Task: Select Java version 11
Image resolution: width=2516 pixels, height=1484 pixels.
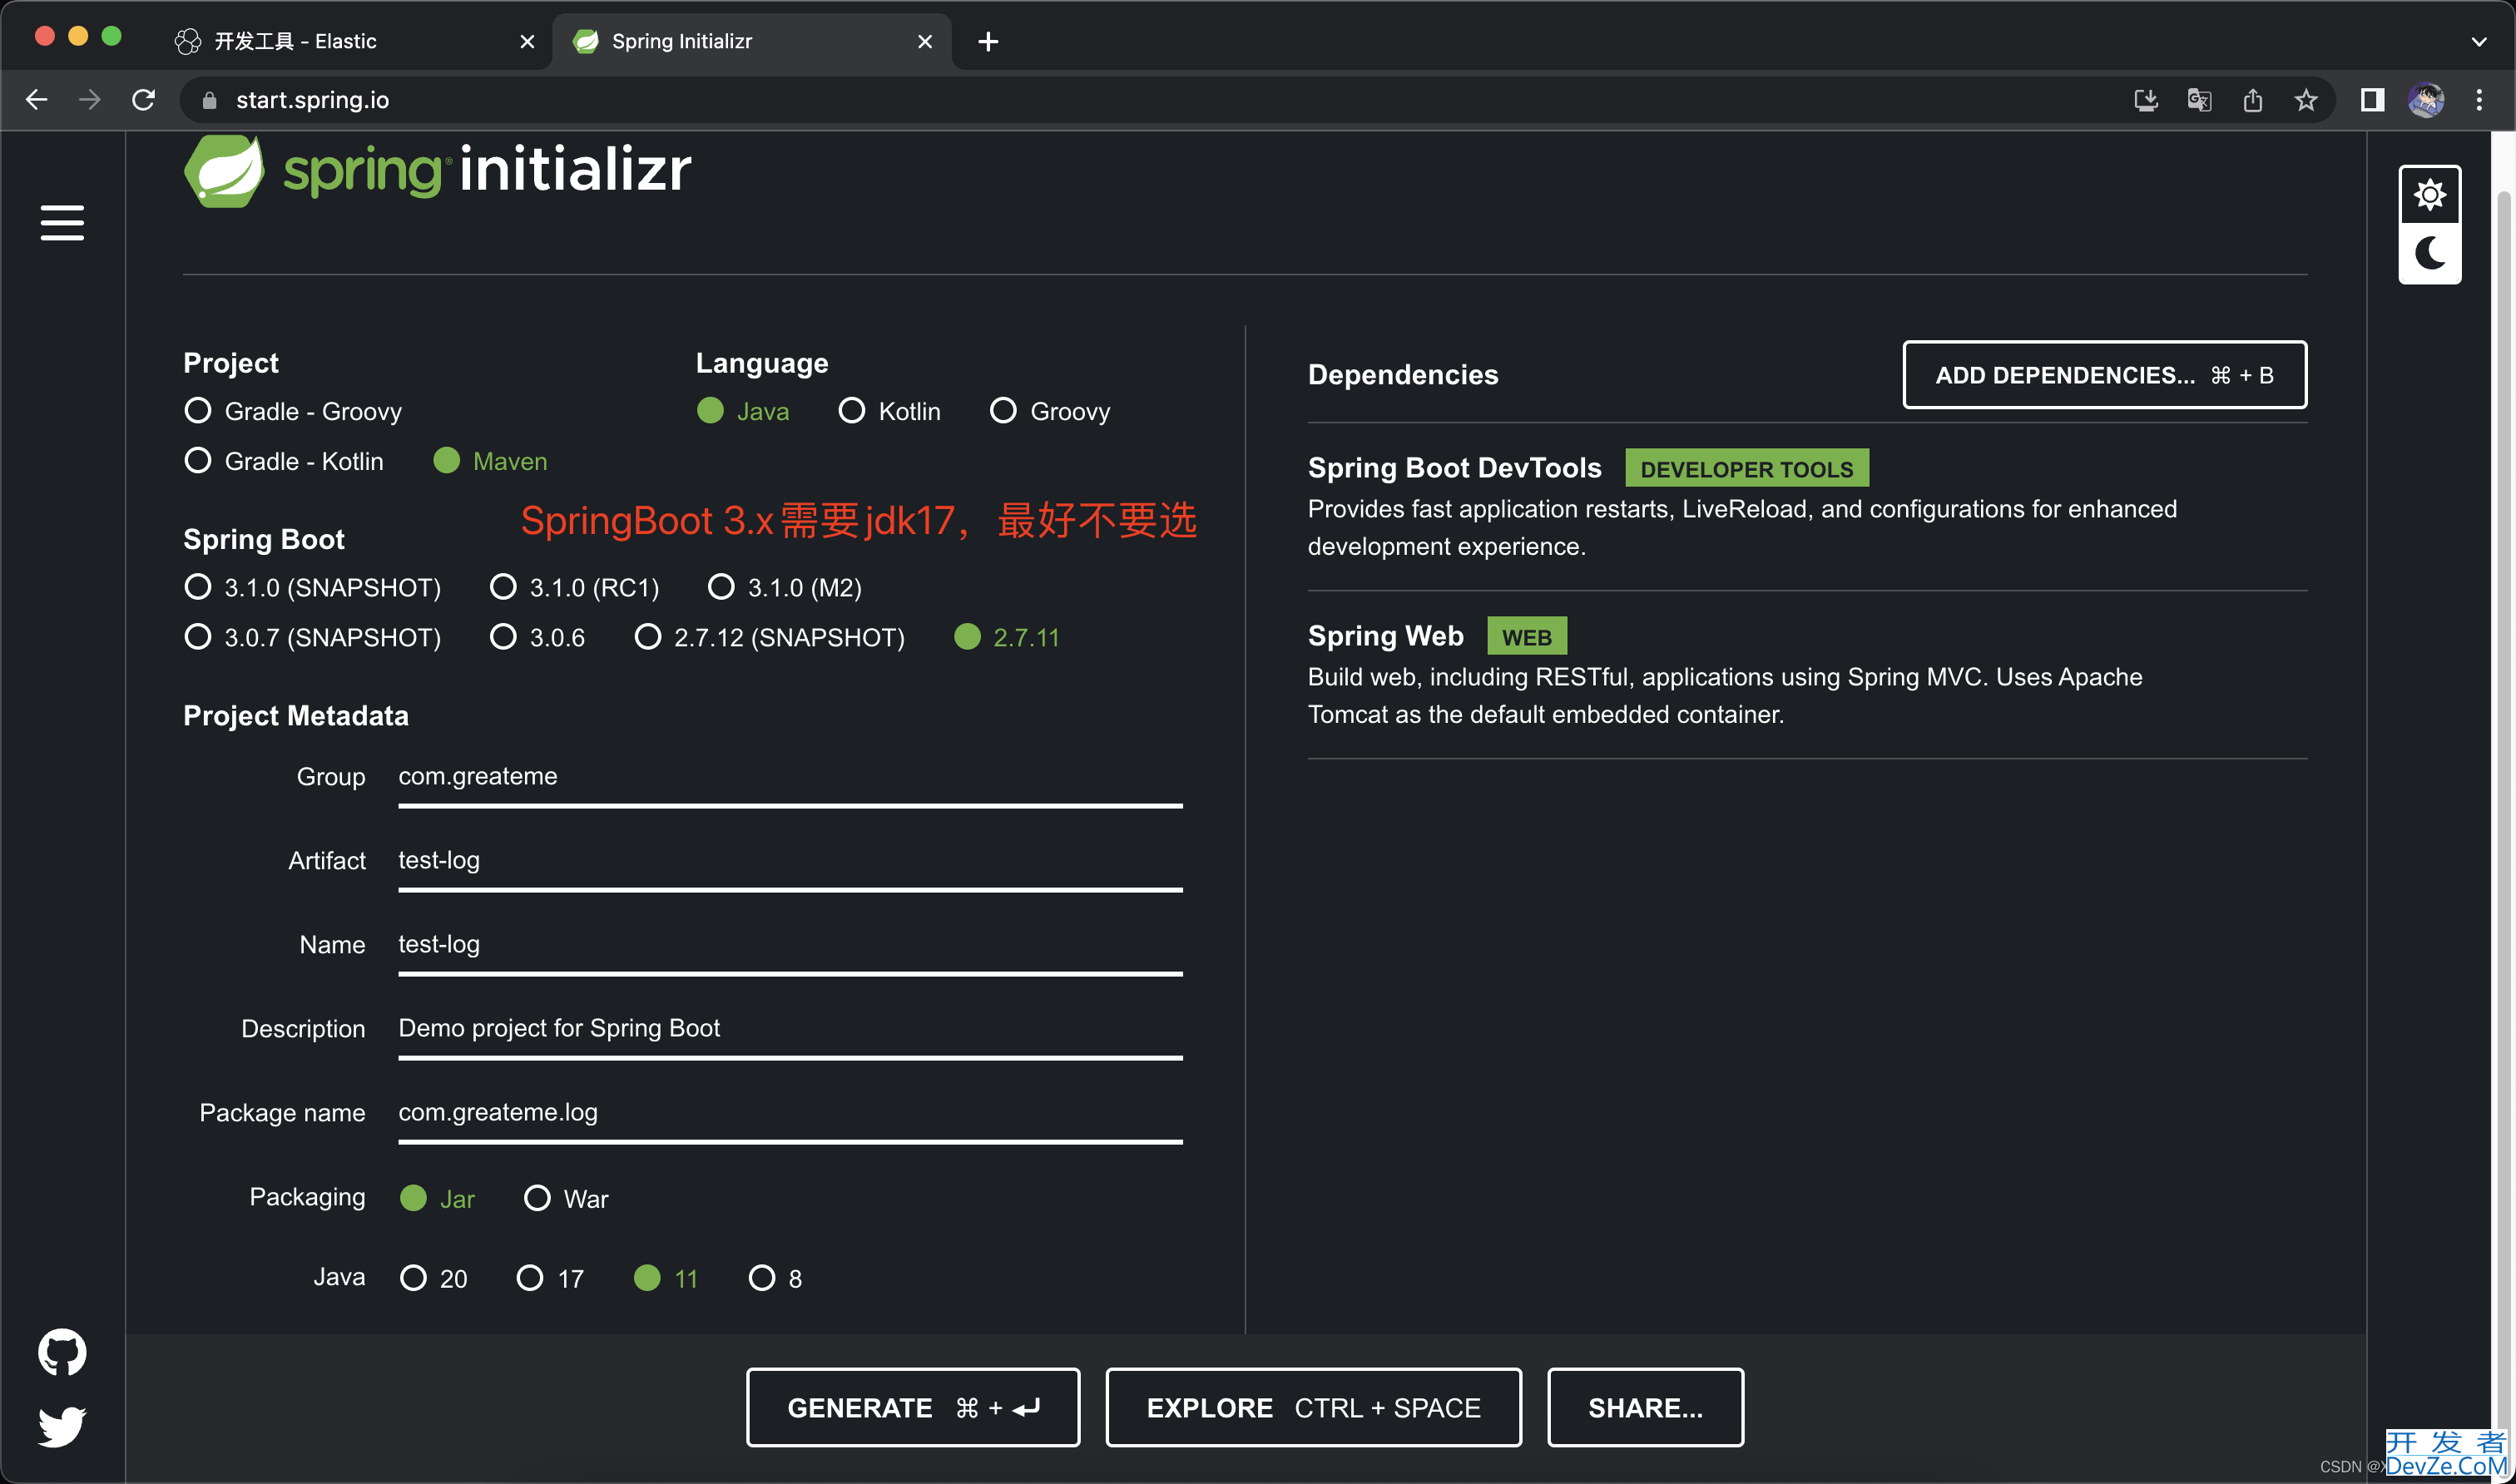Action: [666, 1278]
